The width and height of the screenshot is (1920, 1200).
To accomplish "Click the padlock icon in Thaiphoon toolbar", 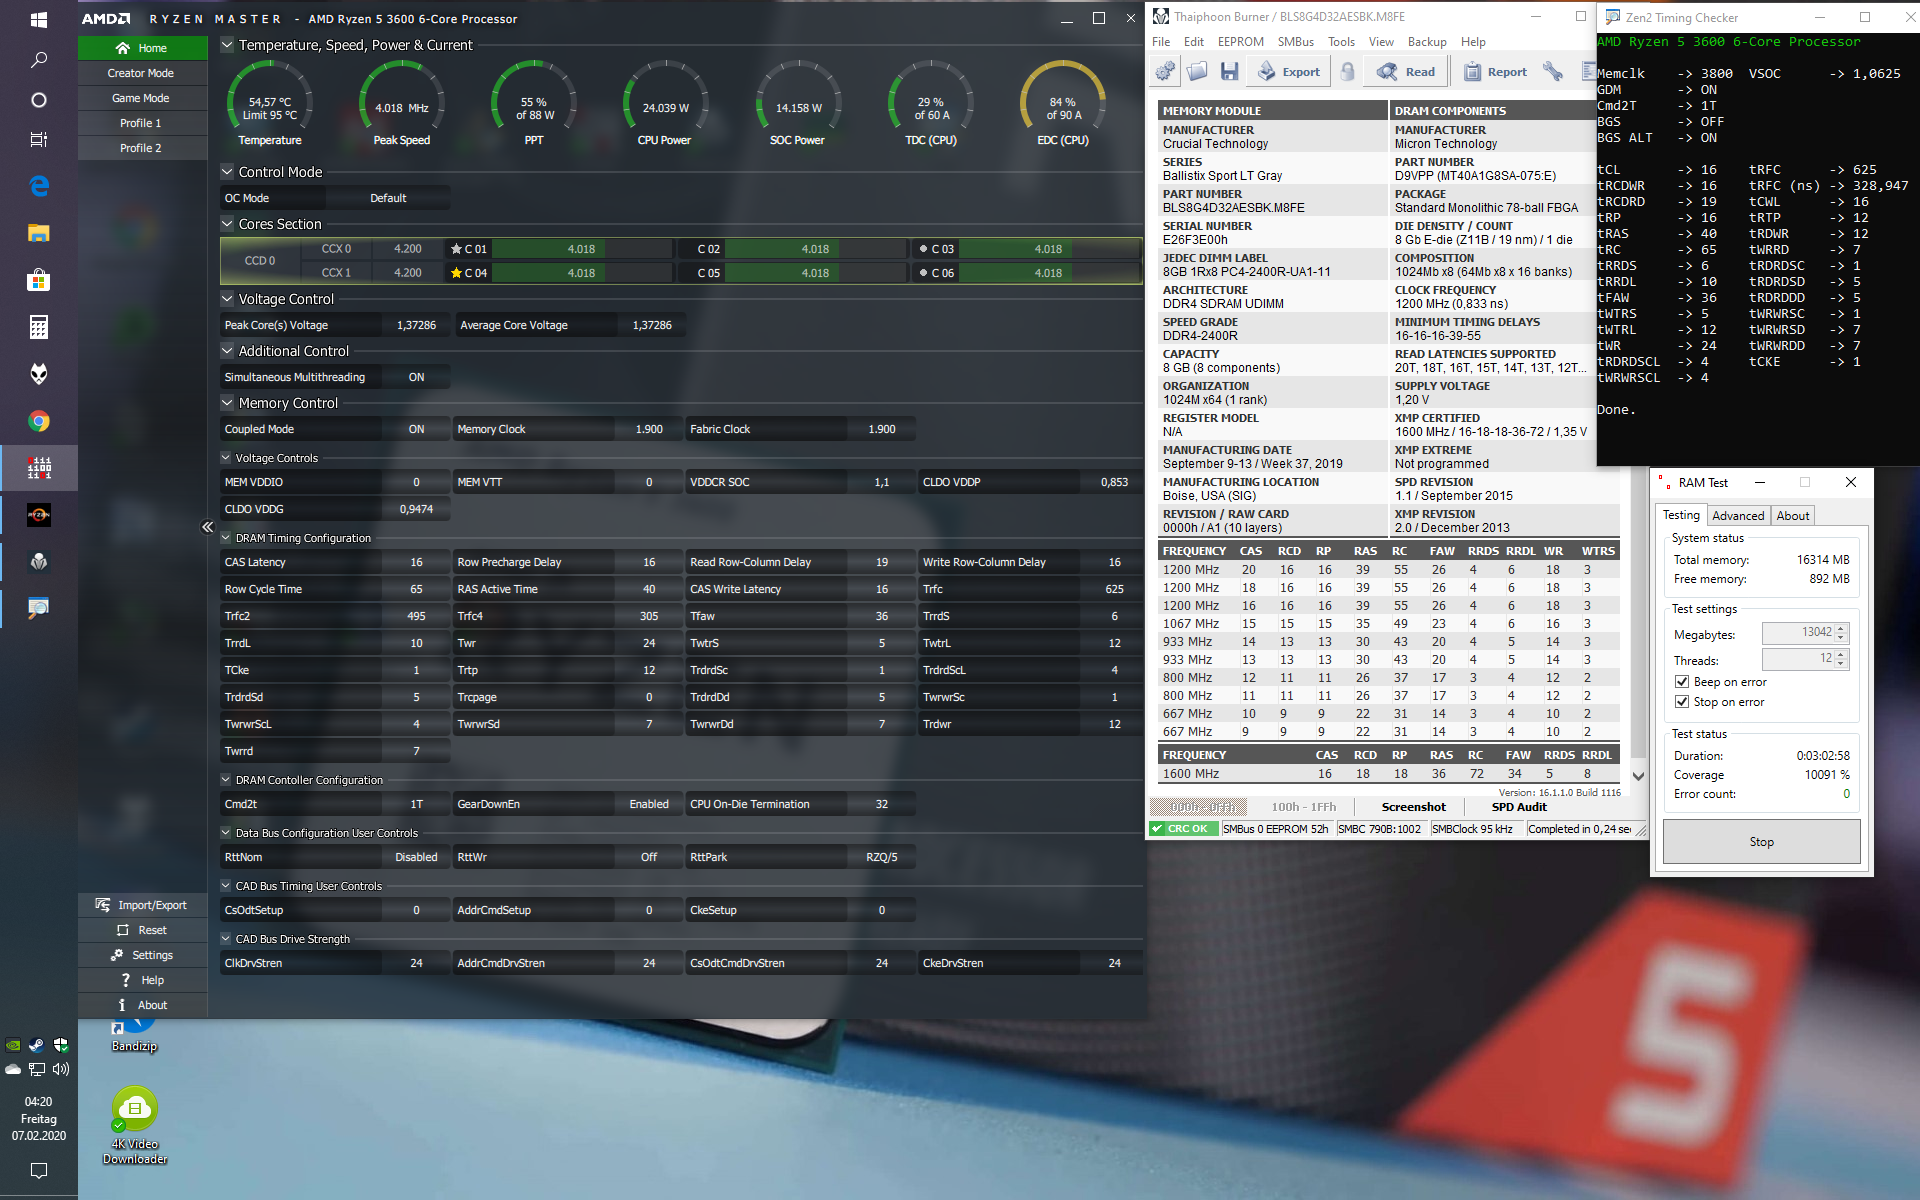I will point(1348,71).
